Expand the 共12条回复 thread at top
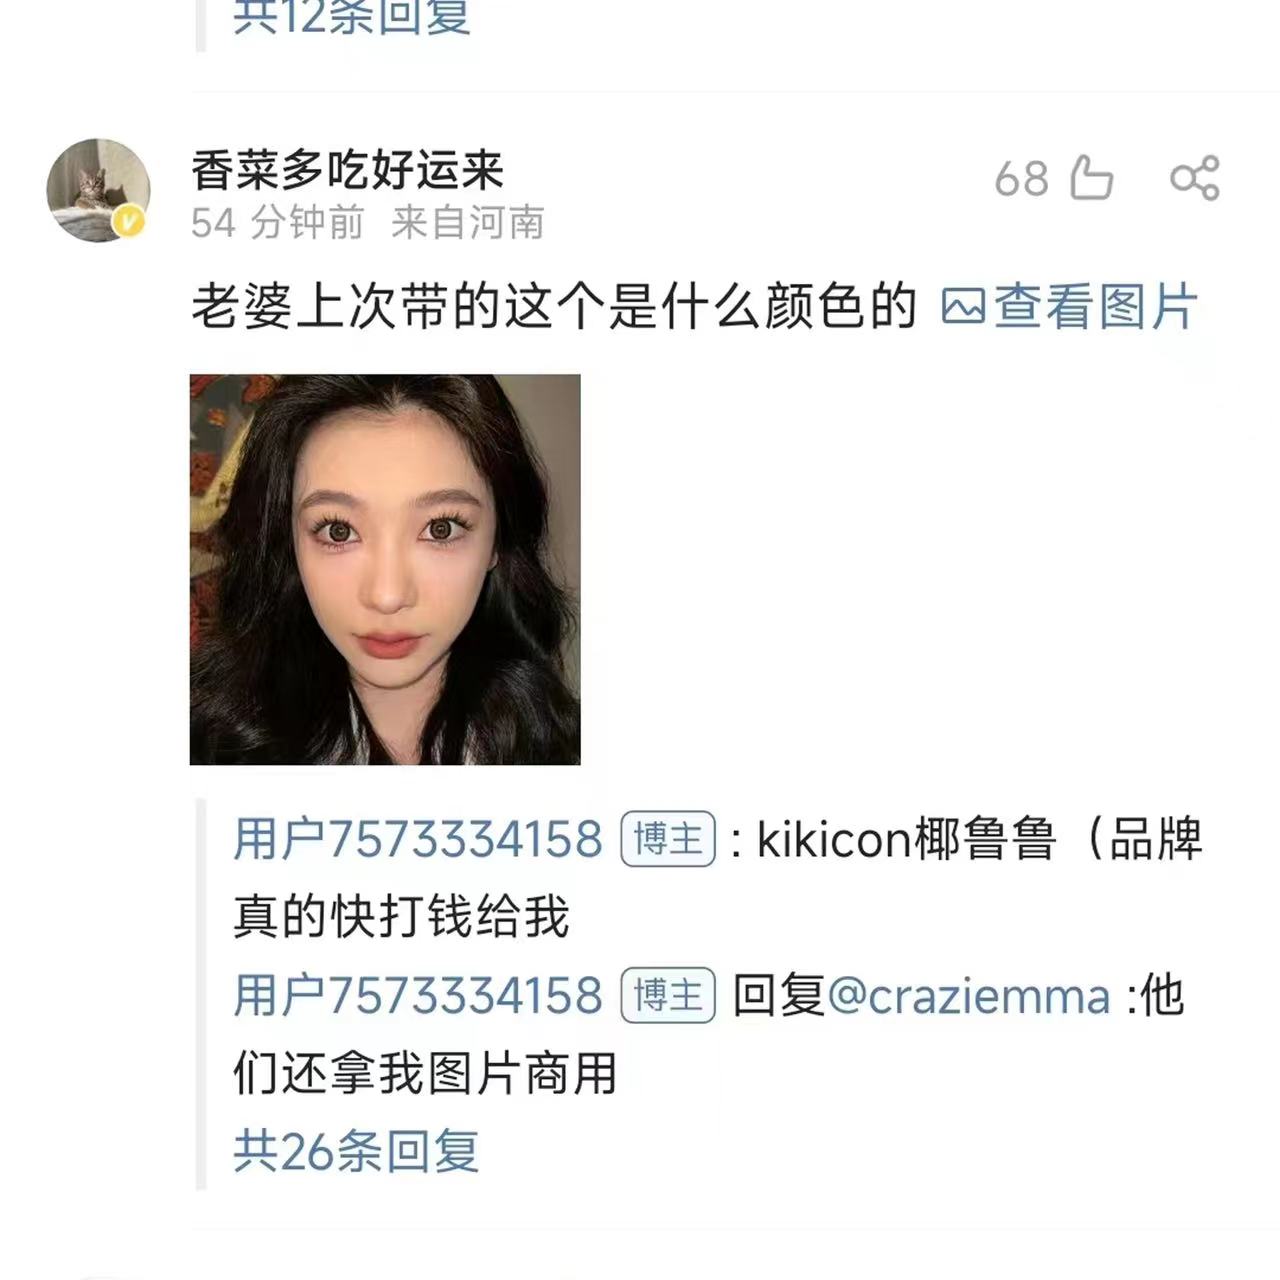The width and height of the screenshot is (1280, 1280). [x=352, y=17]
